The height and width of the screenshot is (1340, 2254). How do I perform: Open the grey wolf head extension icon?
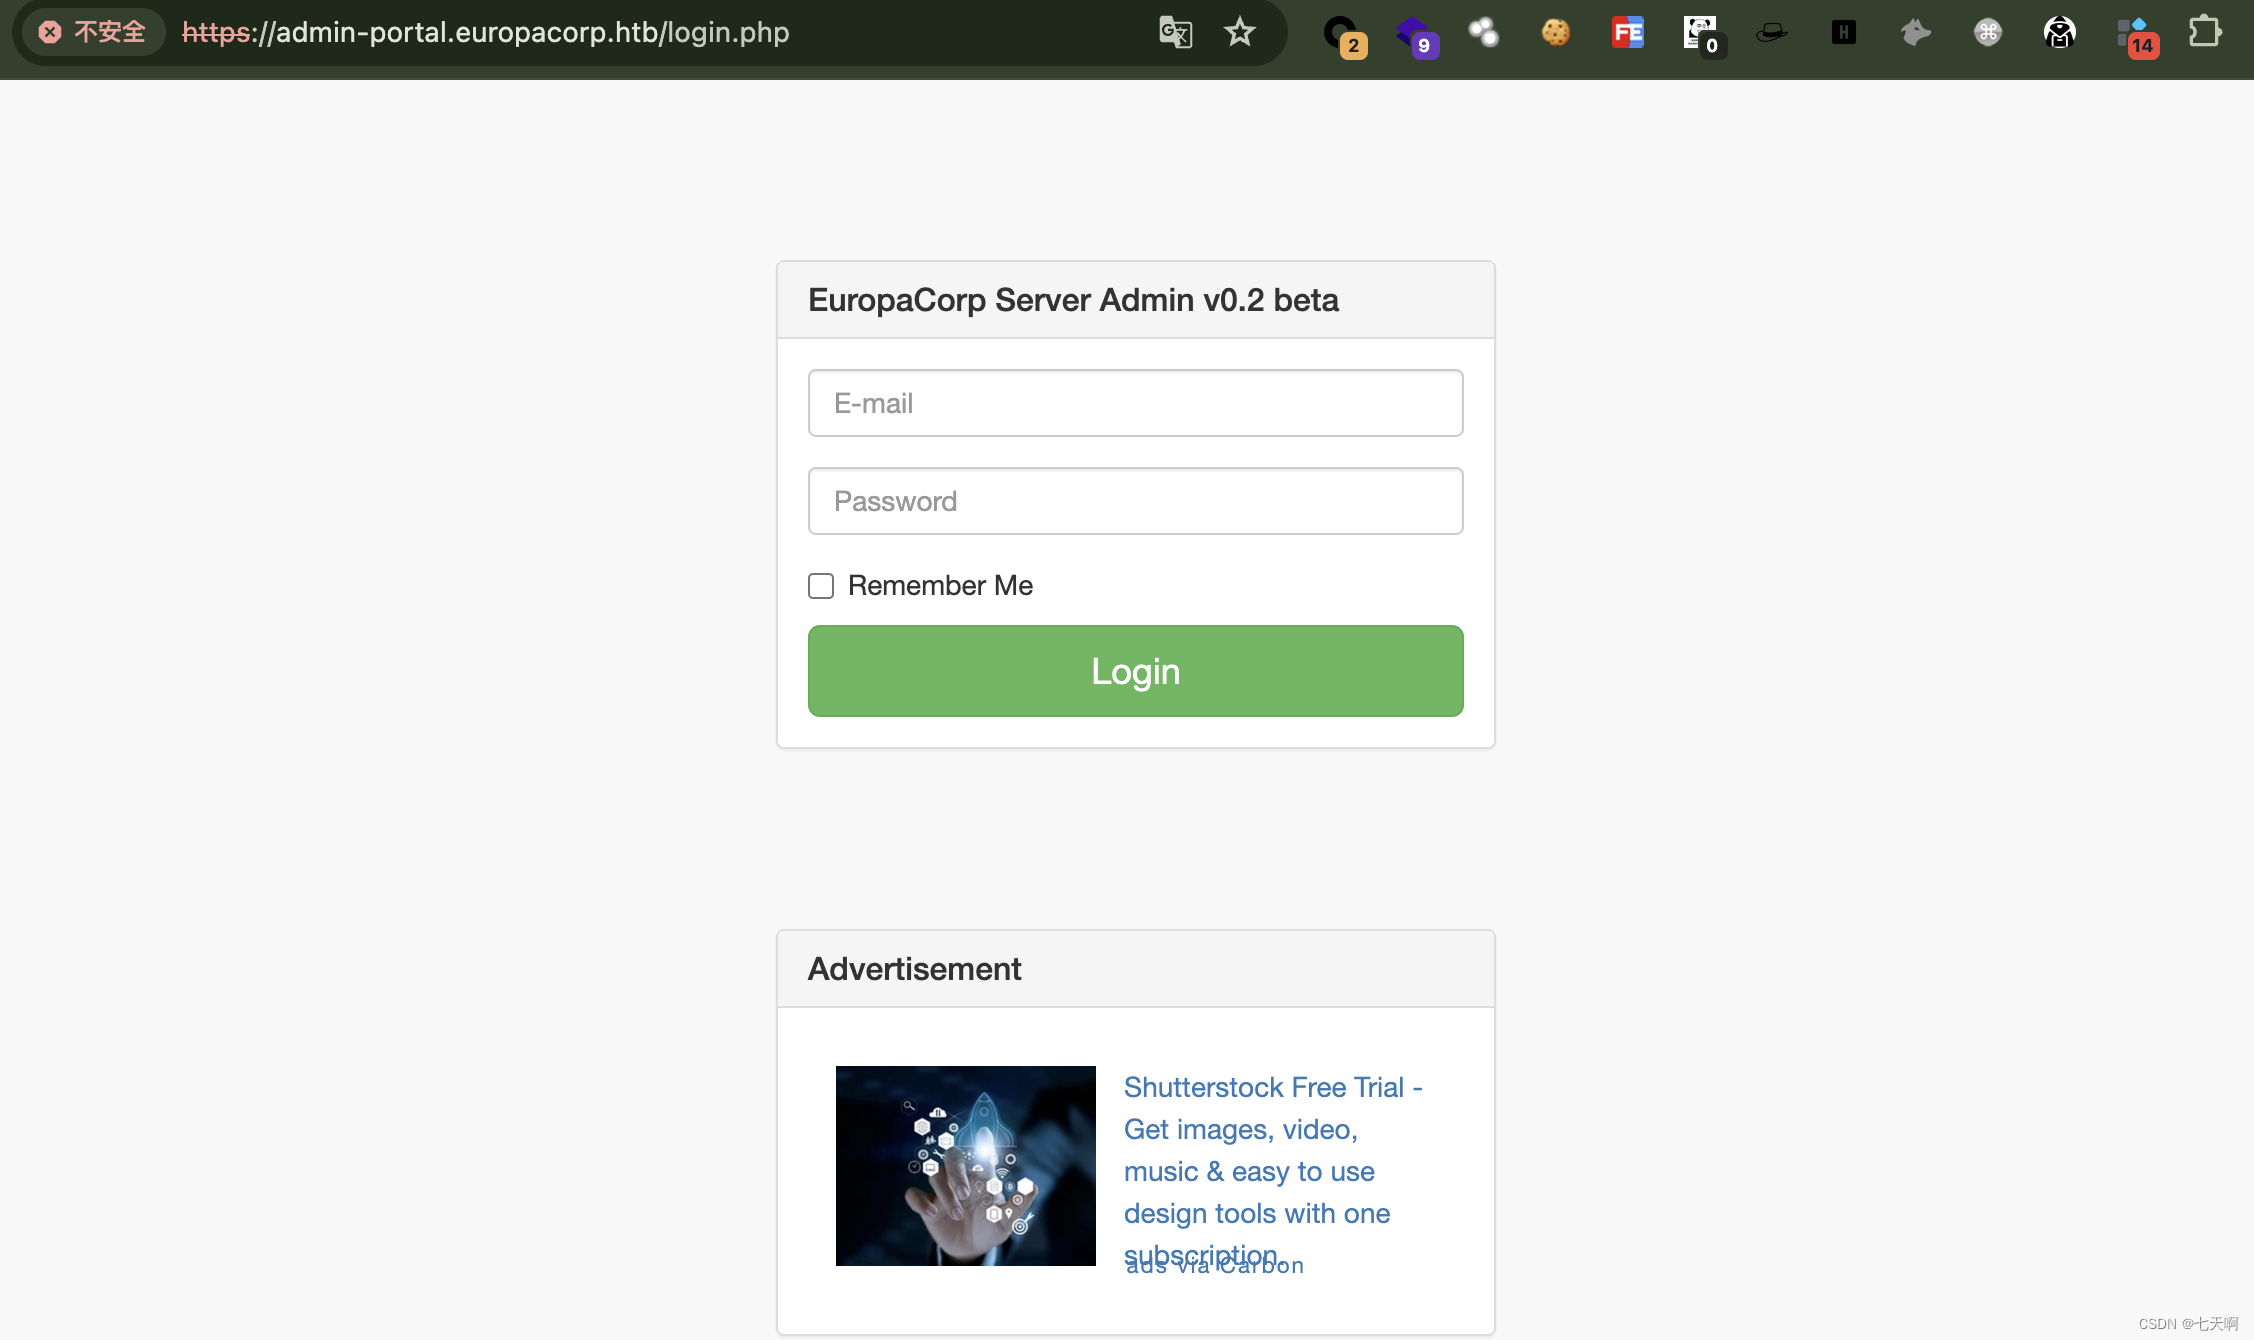[x=1915, y=32]
